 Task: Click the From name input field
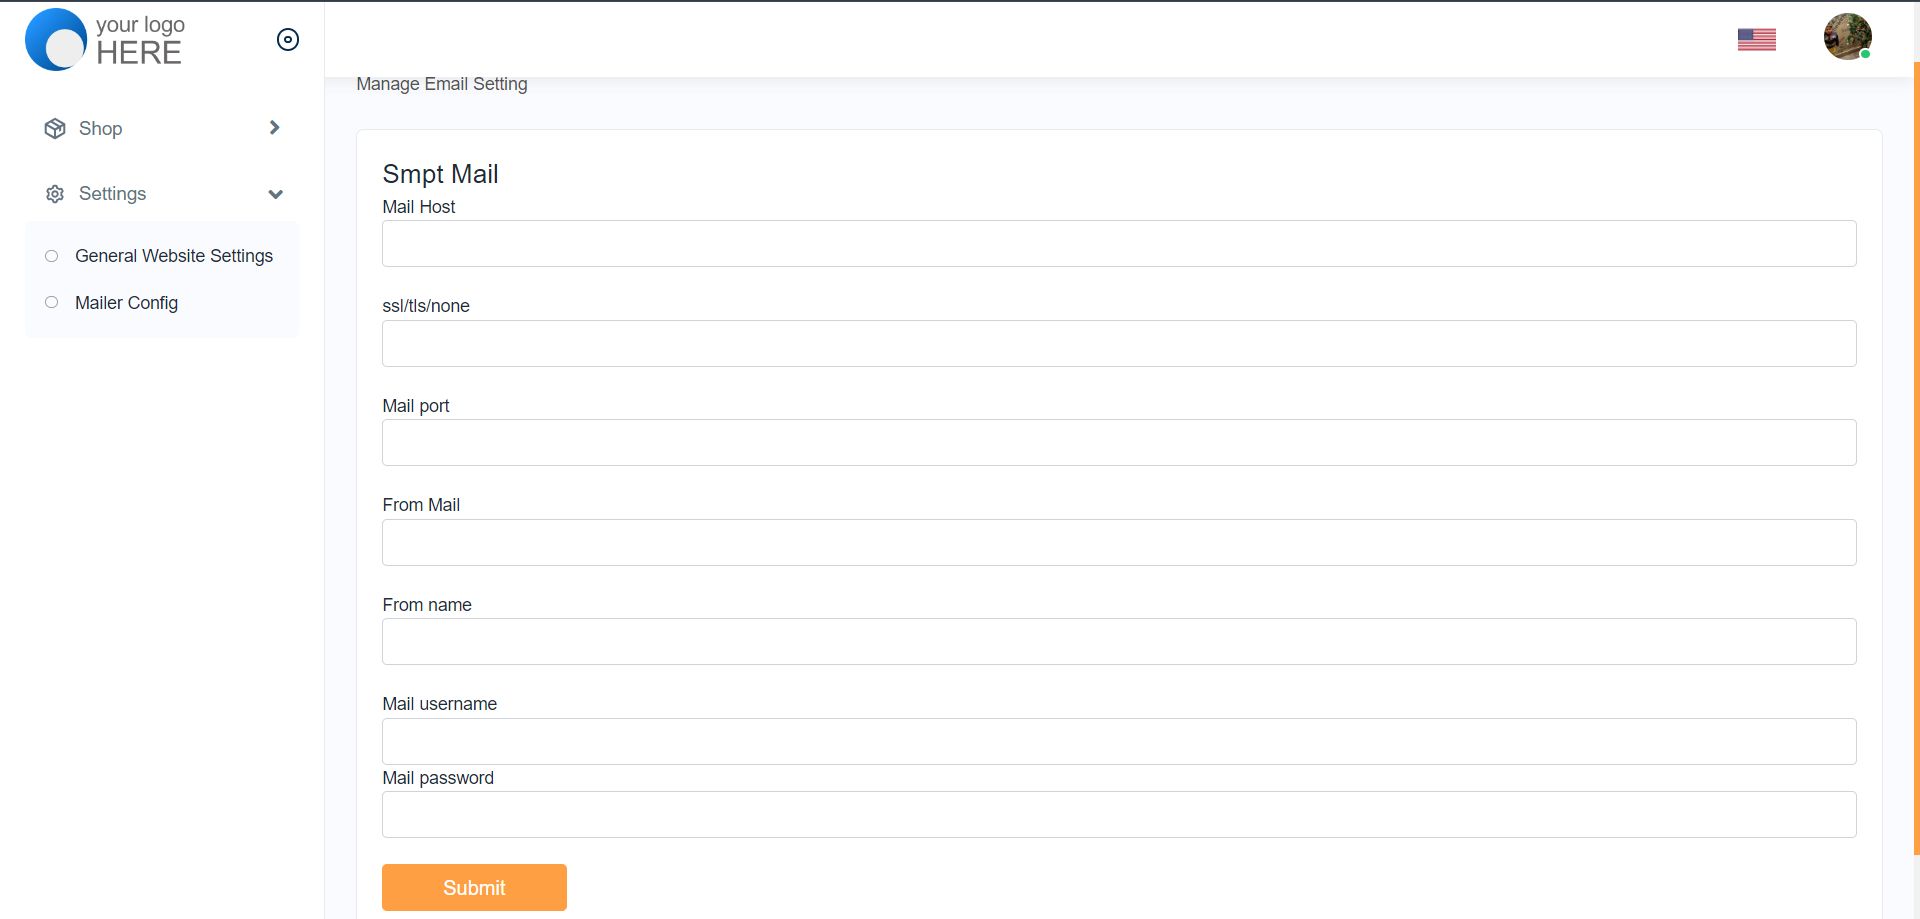click(x=1118, y=642)
